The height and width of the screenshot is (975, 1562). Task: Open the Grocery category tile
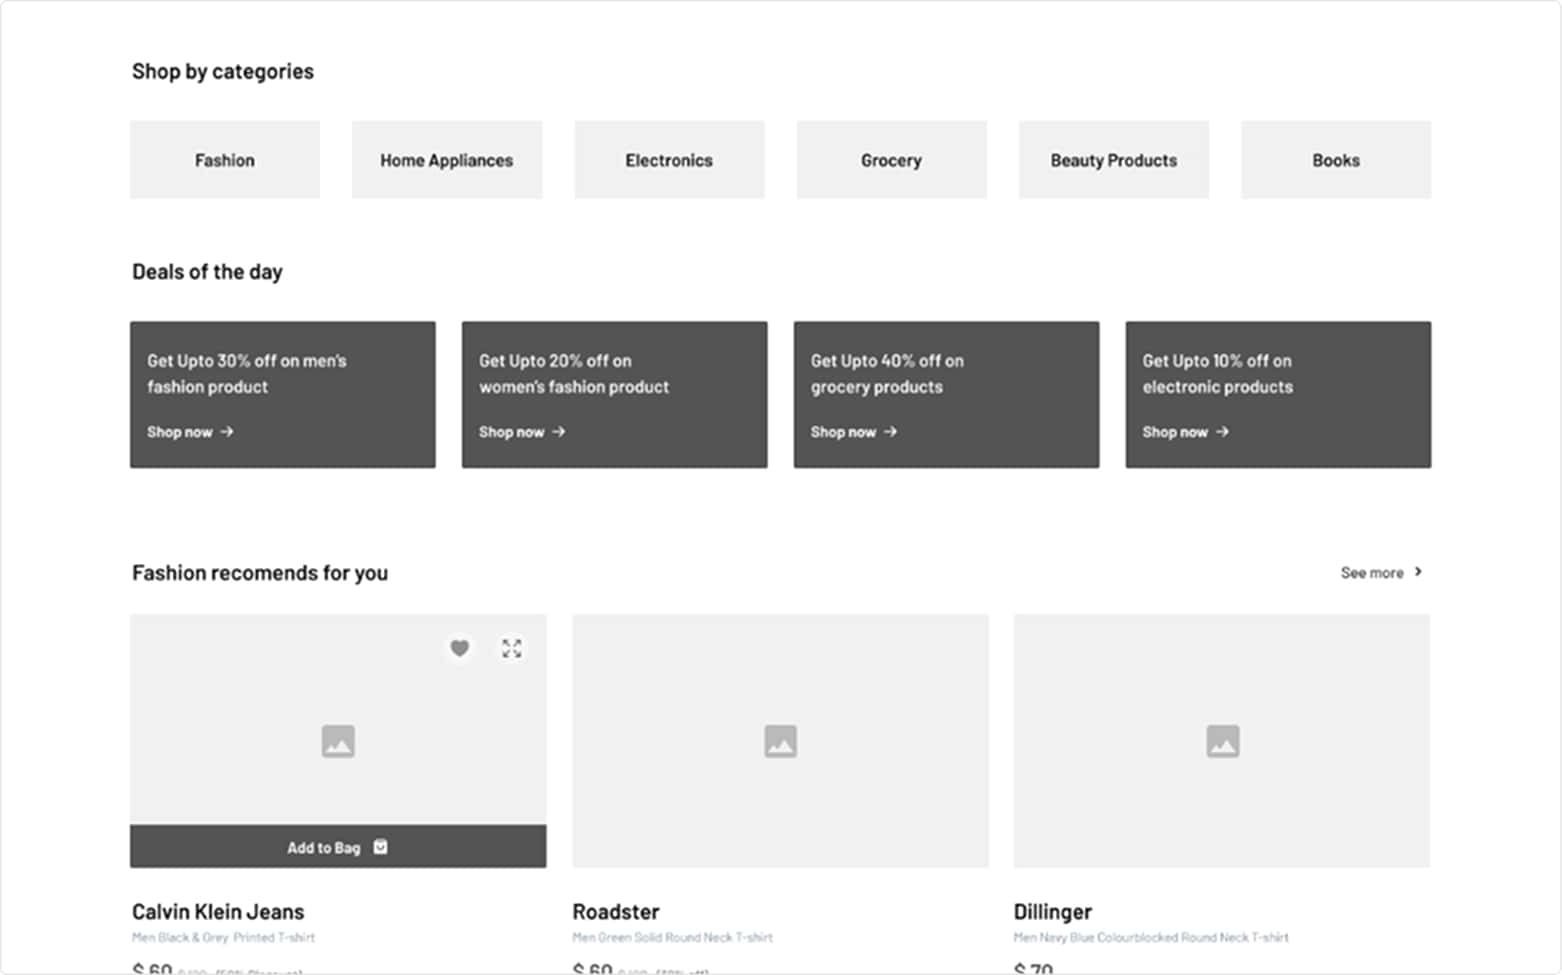pos(891,160)
